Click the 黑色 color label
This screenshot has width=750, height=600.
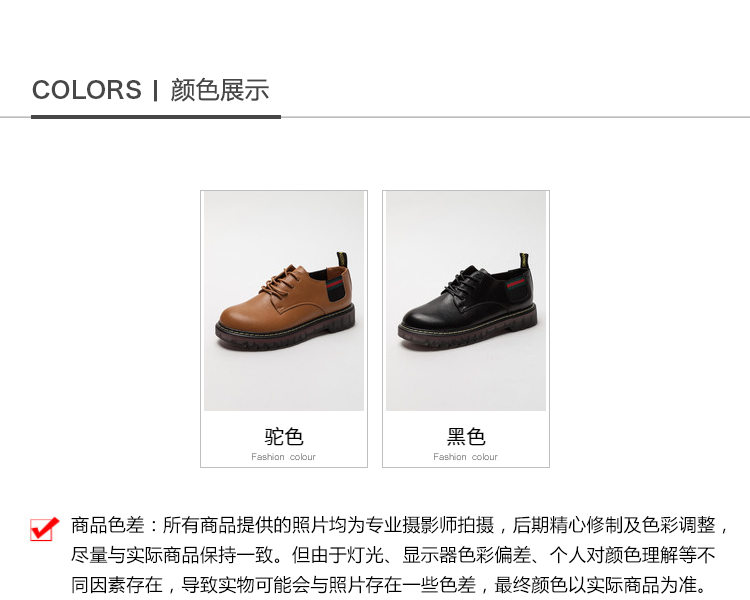(466, 436)
